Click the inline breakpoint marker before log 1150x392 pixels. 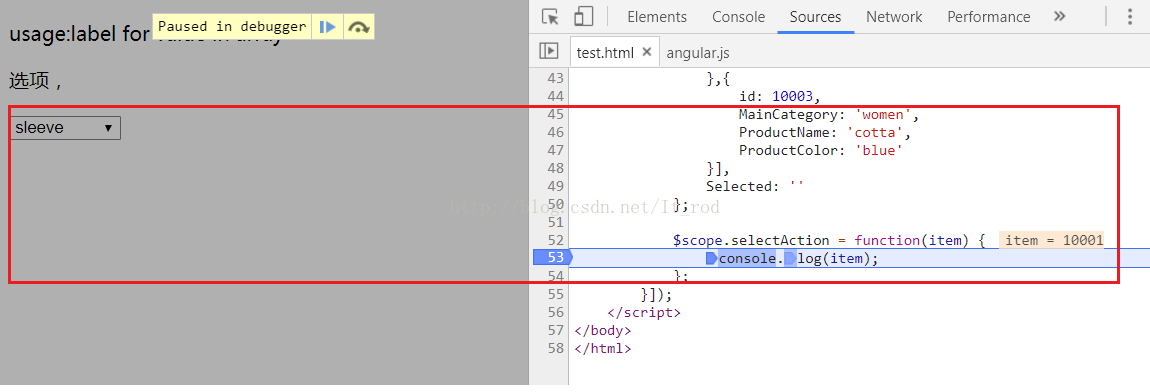tap(790, 258)
